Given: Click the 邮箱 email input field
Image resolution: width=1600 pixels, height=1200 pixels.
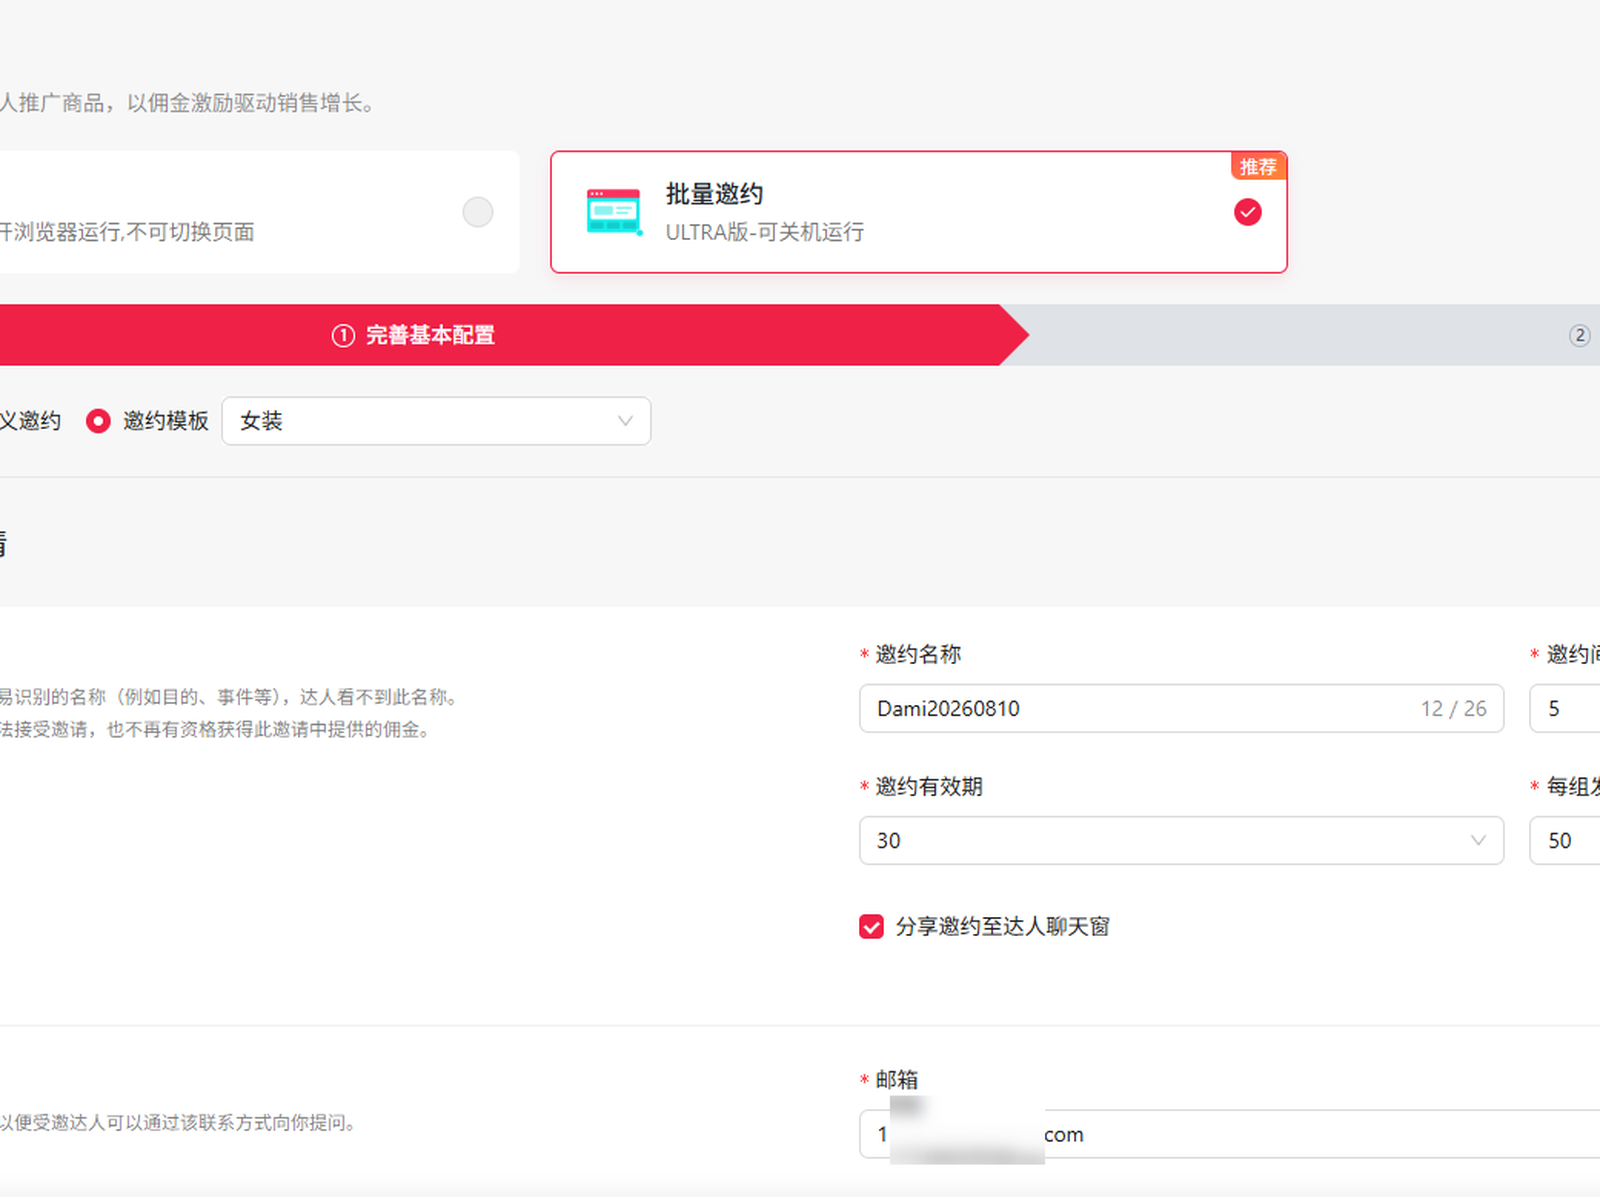Looking at the screenshot, I should tap(1229, 1134).
